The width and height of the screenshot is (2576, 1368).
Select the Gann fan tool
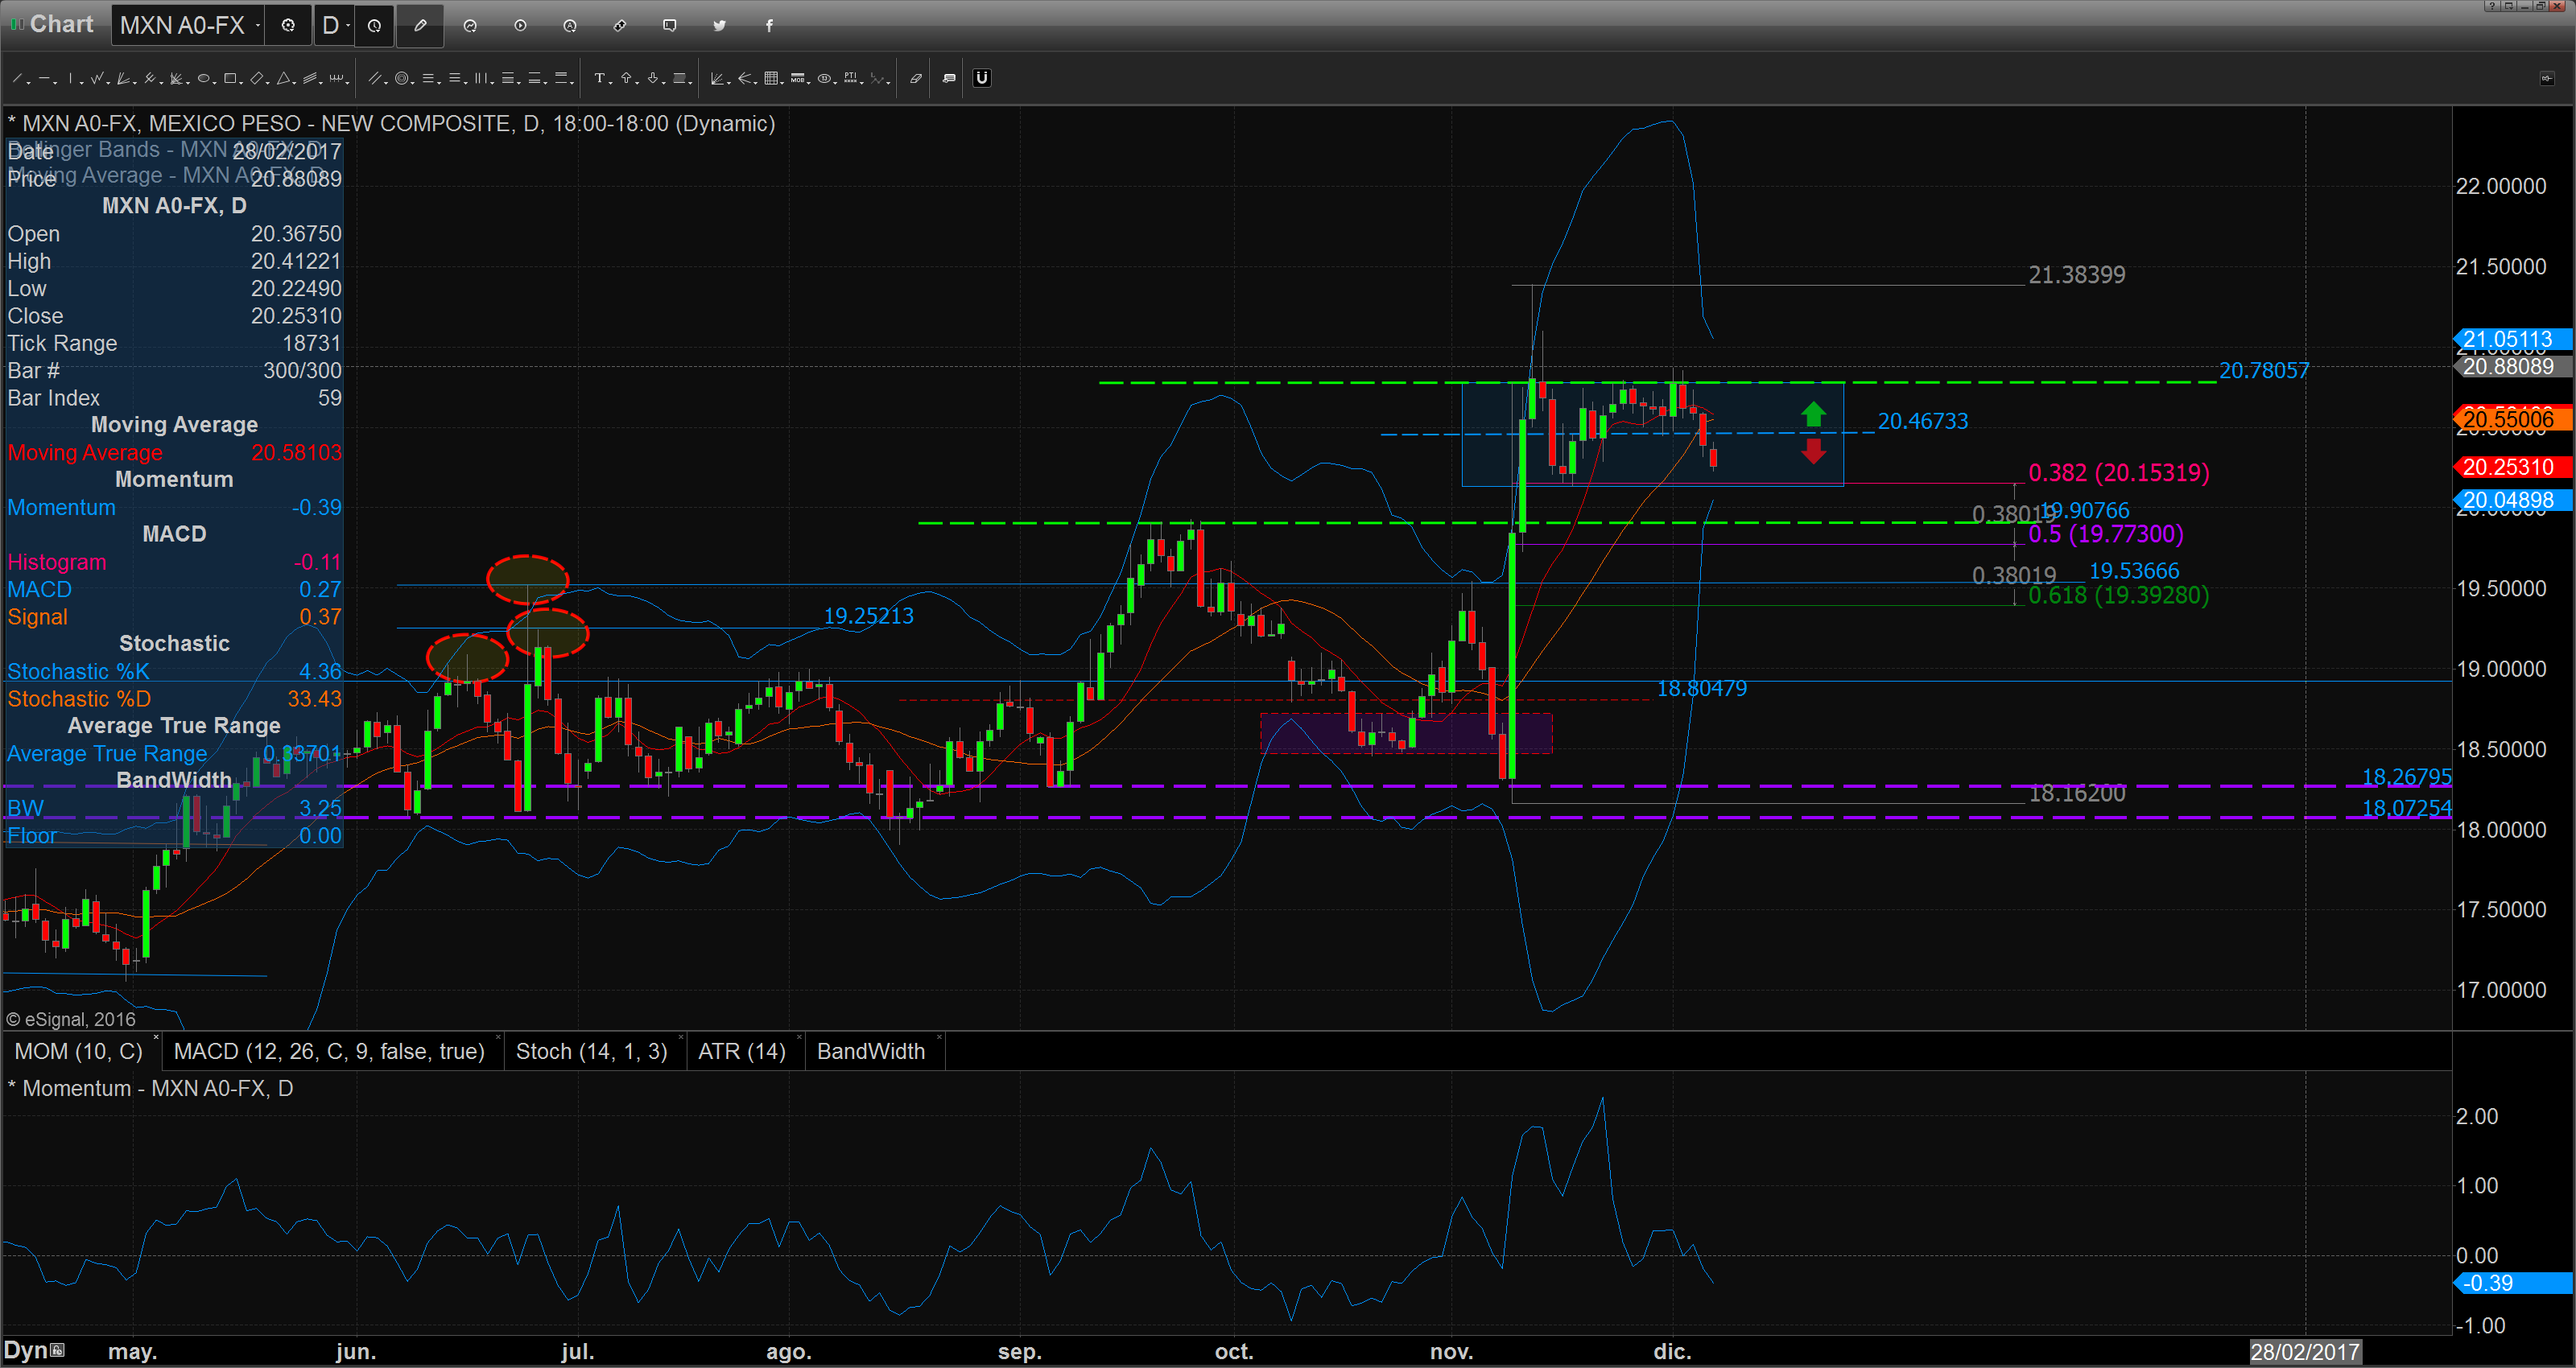click(125, 78)
